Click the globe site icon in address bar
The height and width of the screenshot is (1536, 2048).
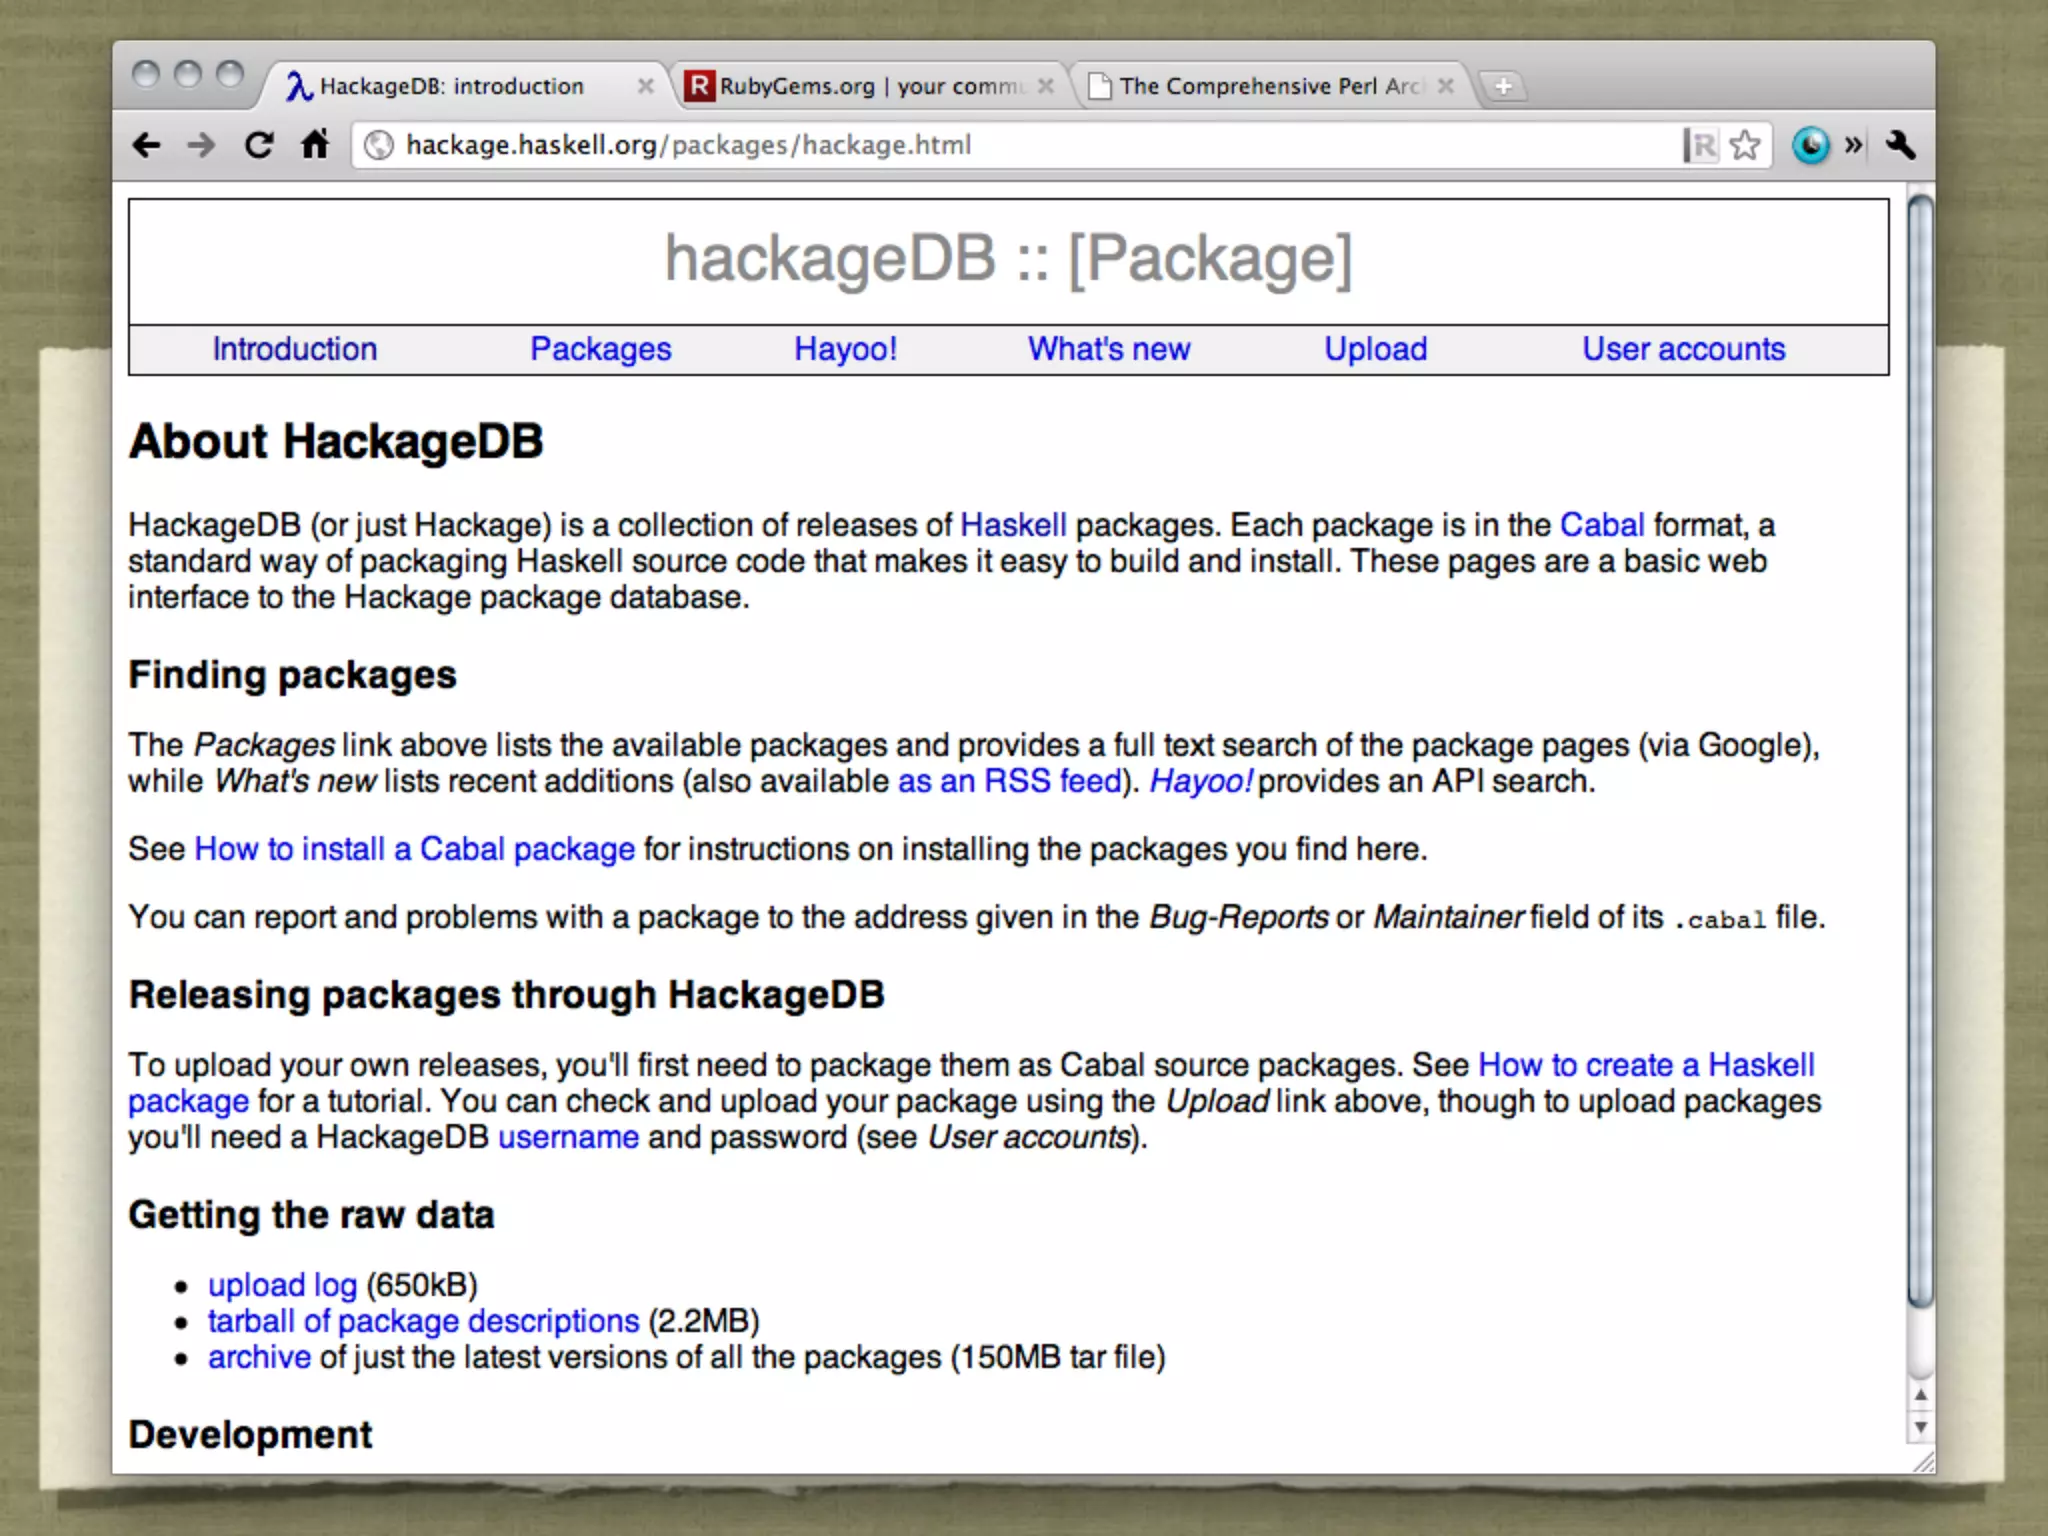379,146
